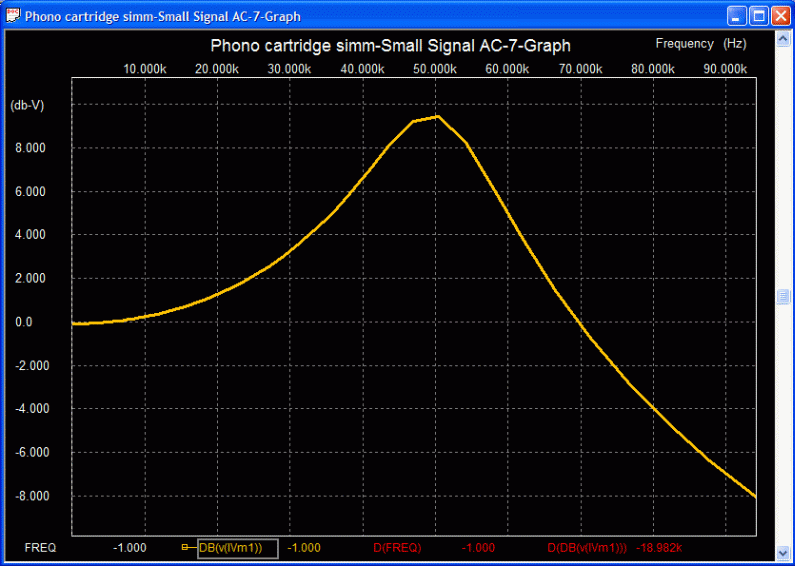Click the (db-V) Y-axis unit label
This screenshot has width=795, height=566.
[x=28, y=105]
